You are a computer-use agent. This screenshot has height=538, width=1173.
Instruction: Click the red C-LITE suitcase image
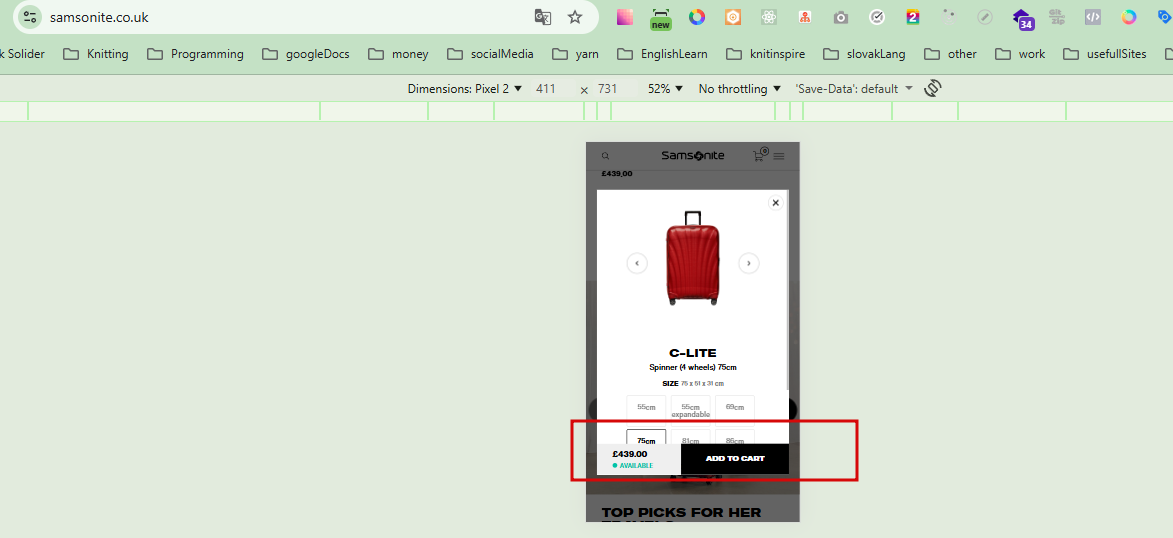692,258
